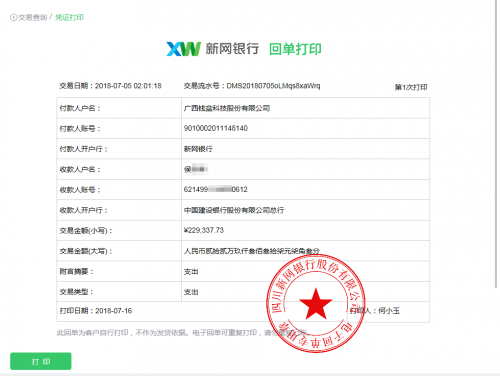Viewport: 500px width, 376px height.
Task: Click the 付款人户名 label
Action: (80, 108)
